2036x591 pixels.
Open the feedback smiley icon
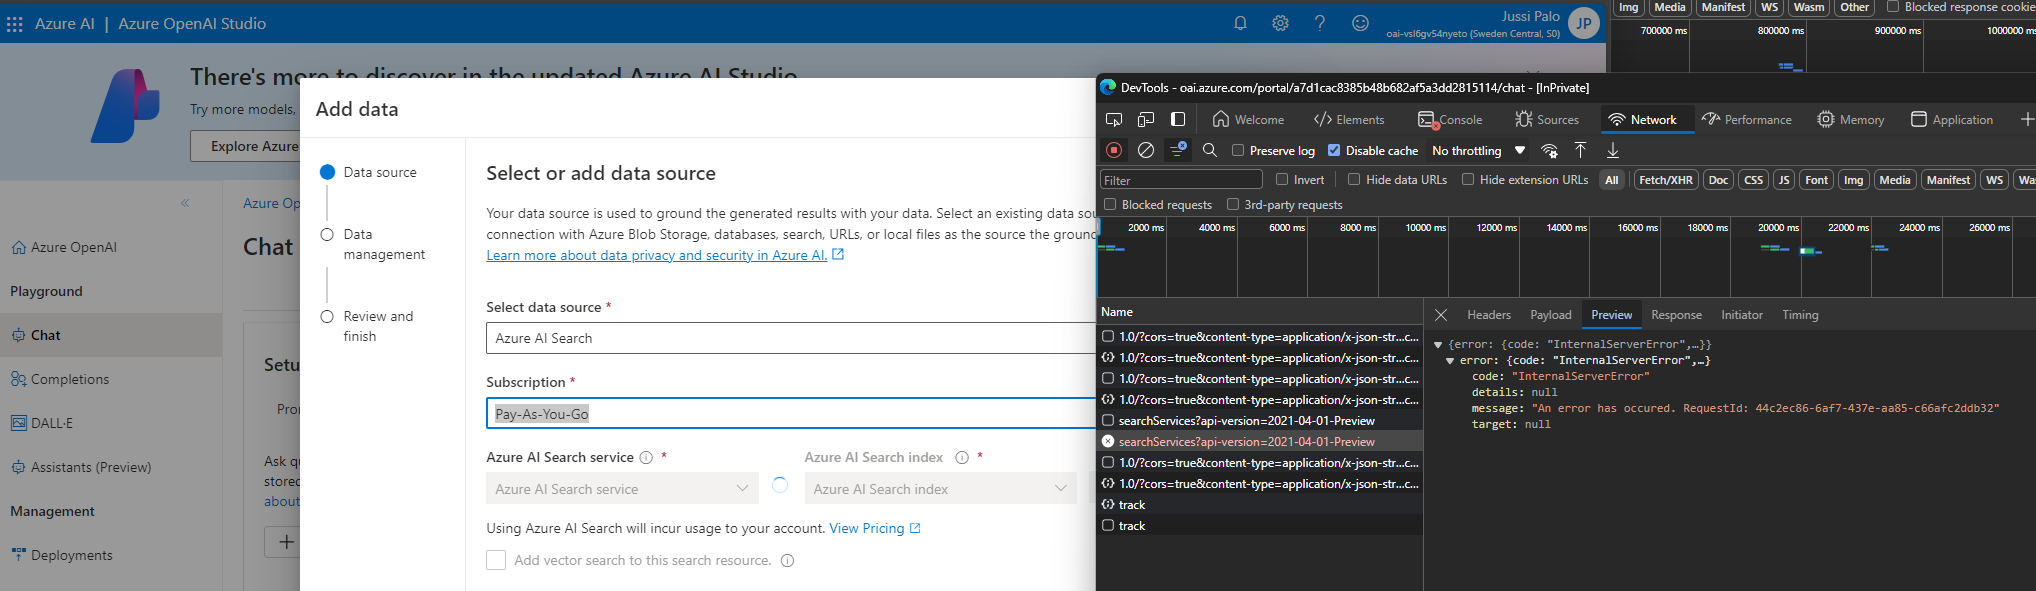tap(1360, 23)
